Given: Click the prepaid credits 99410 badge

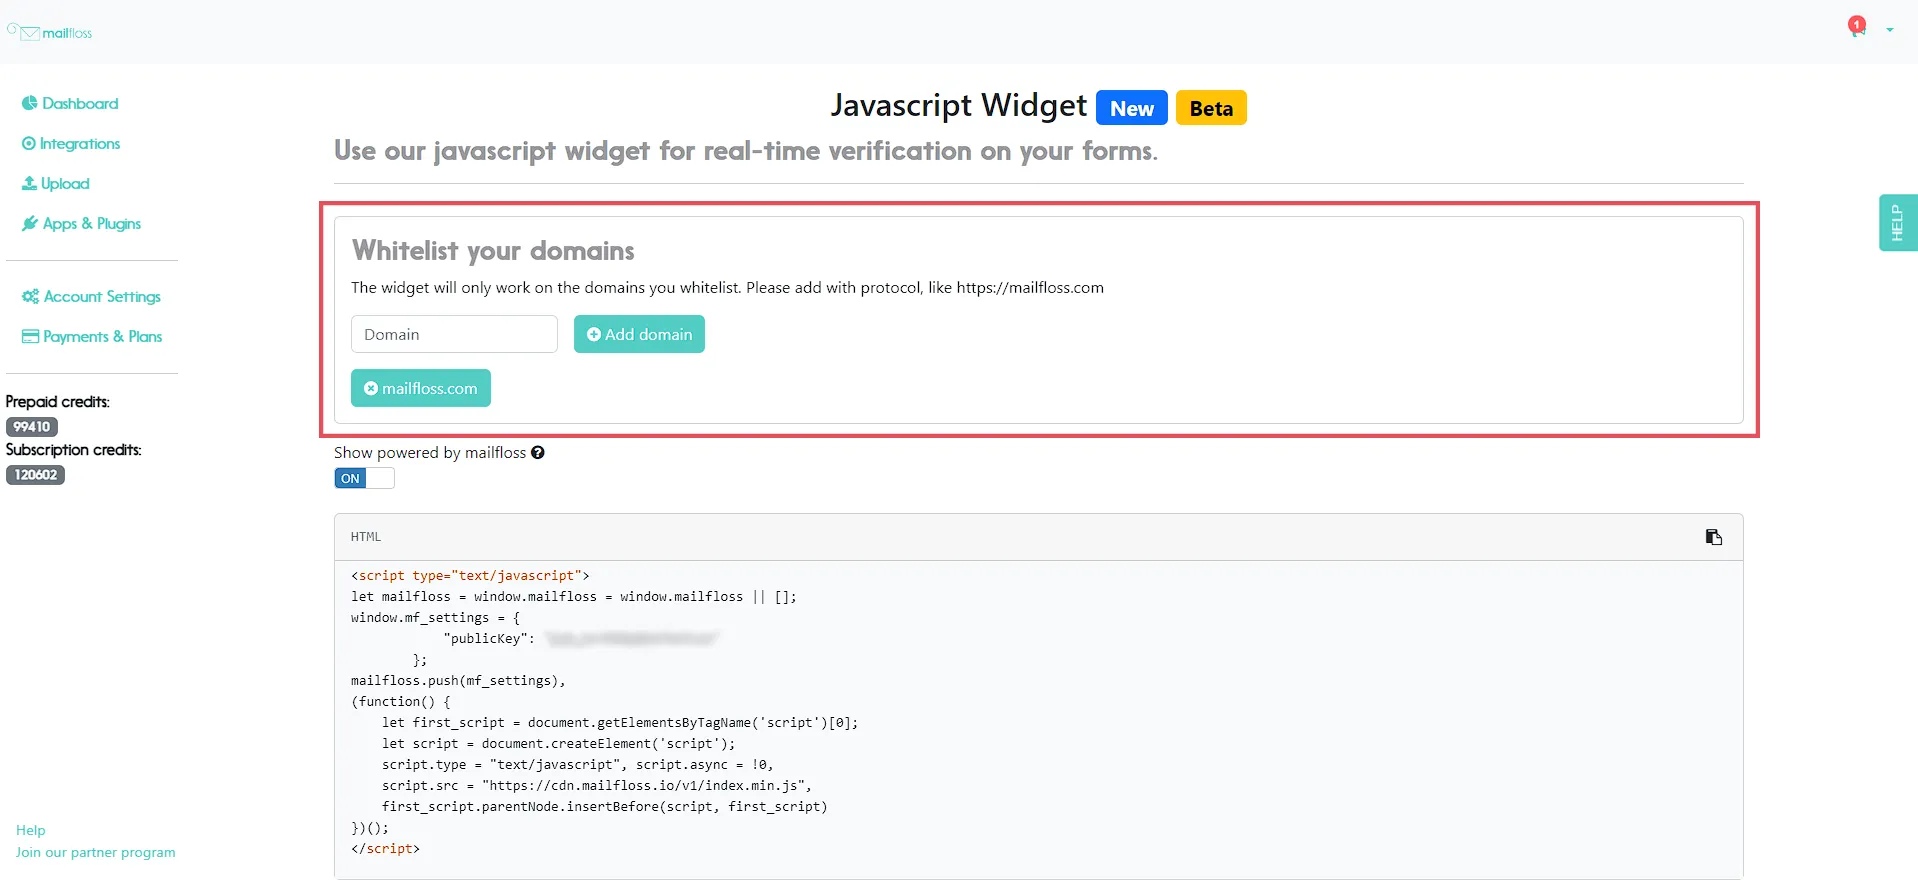Looking at the screenshot, I should click(x=32, y=427).
